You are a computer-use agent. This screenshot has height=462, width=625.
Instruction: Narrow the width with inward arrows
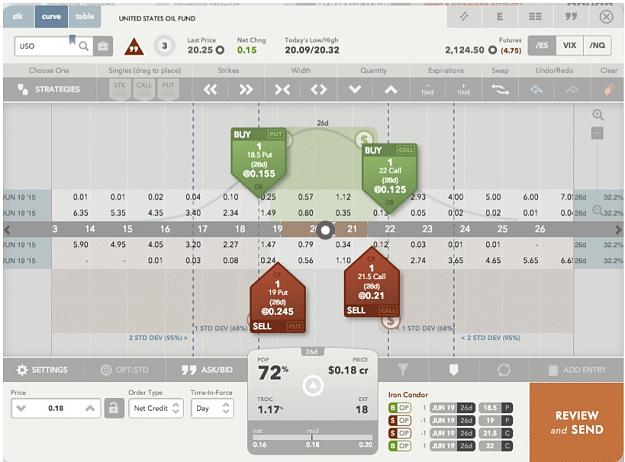click(x=282, y=90)
